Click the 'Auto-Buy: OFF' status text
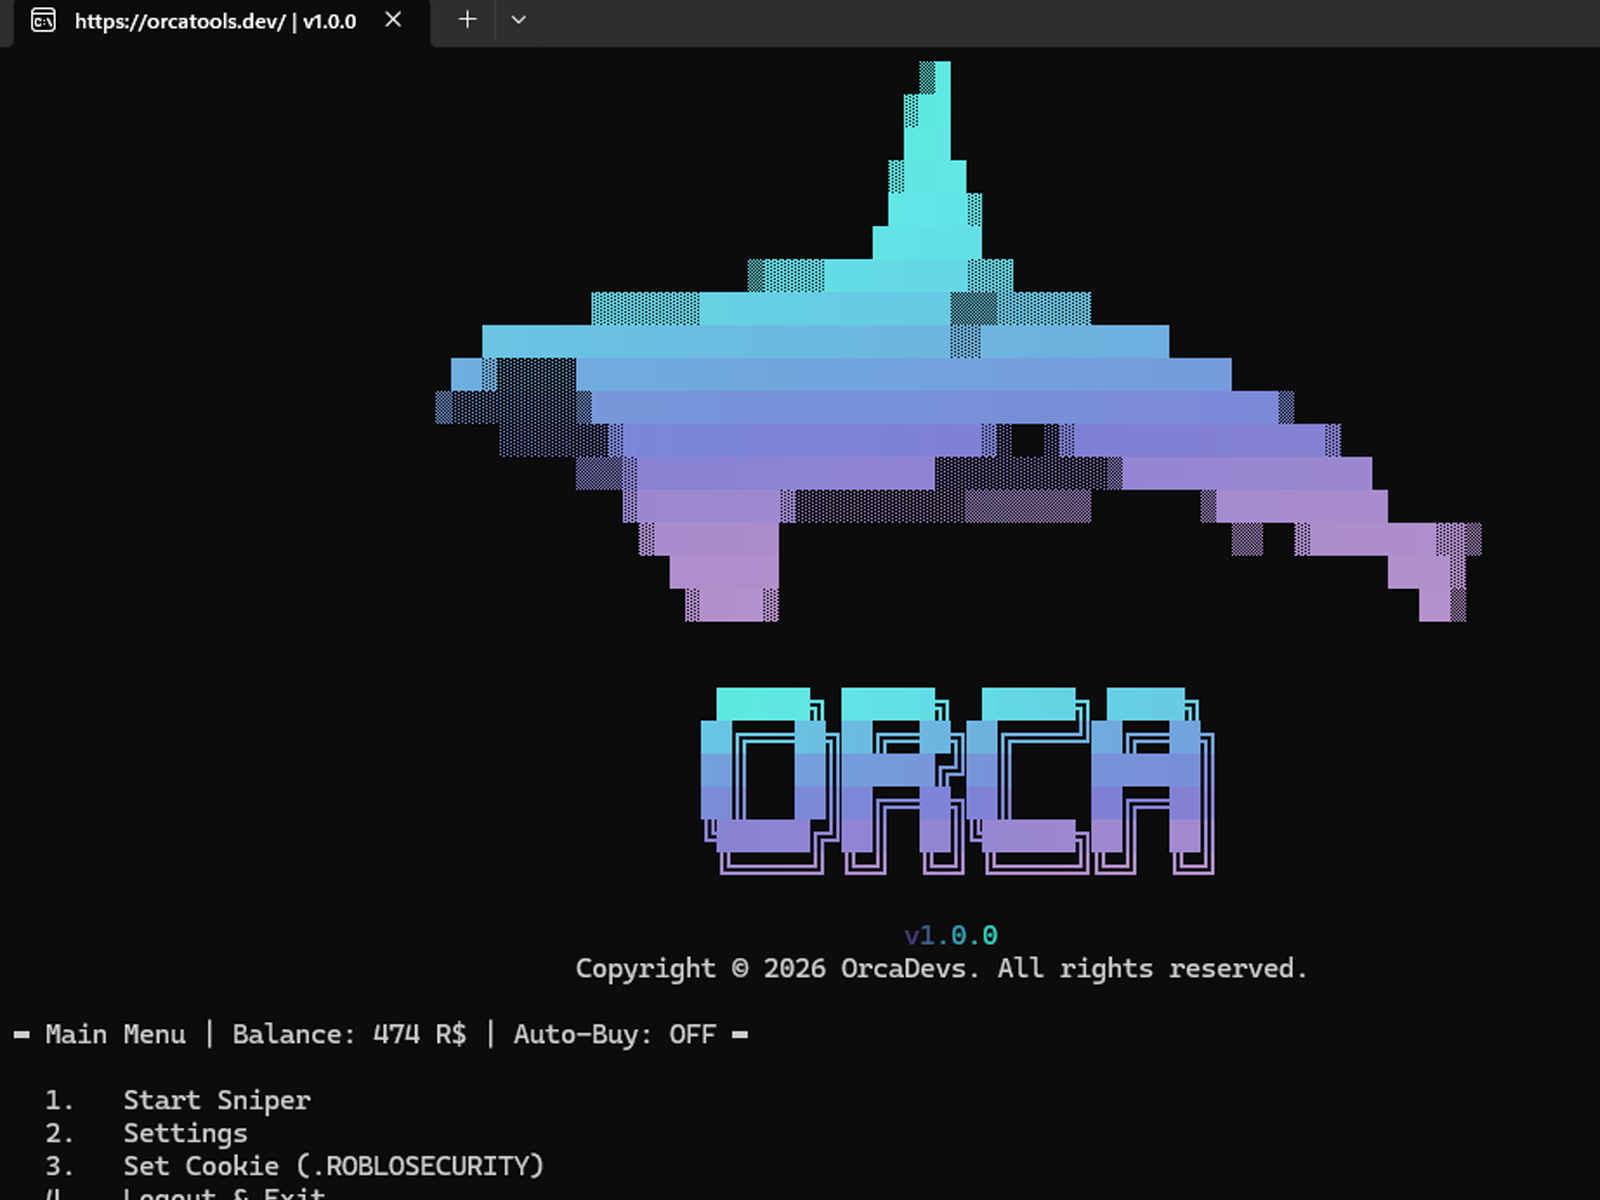The image size is (1600, 1200). (x=614, y=1034)
